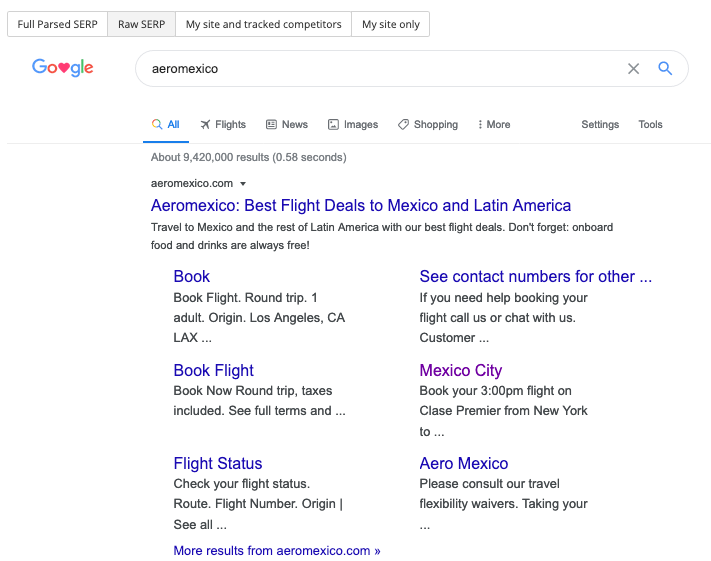711x561 pixels.
Task: Click the Google logo
Action: click(x=62, y=68)
